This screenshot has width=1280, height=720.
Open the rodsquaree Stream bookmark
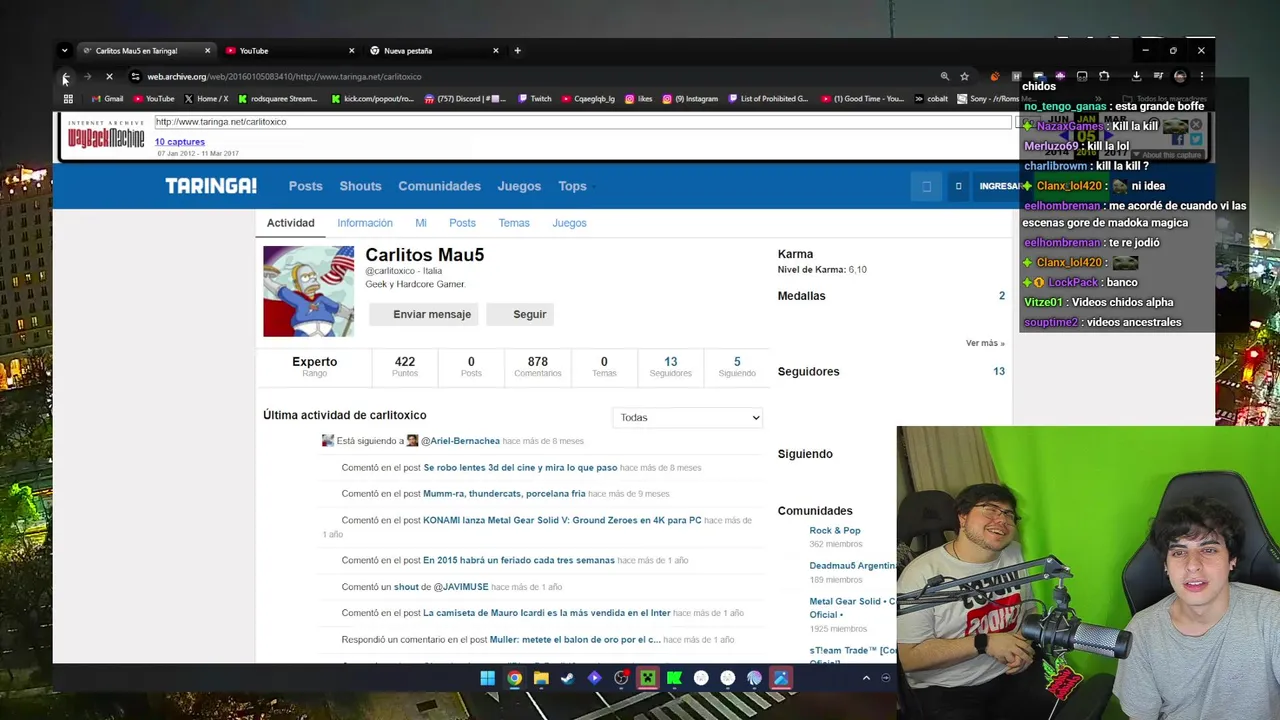tap(277, 99)
